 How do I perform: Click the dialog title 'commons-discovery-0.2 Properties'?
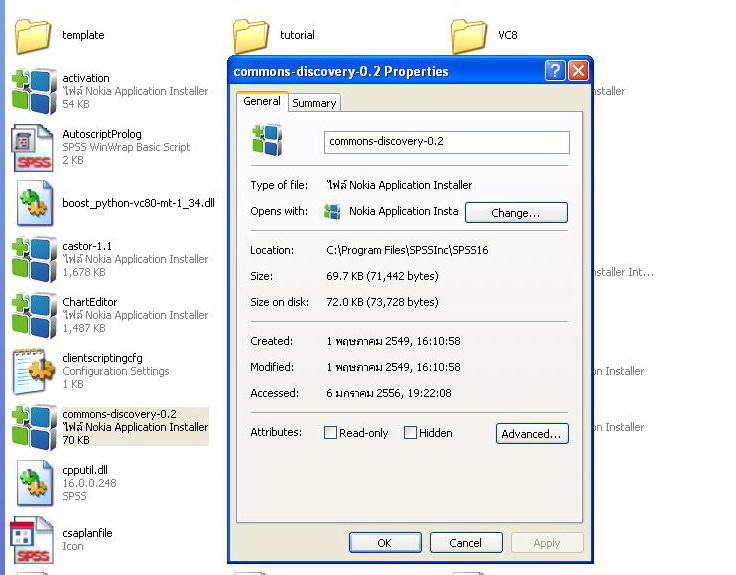[x=341, y=71]
